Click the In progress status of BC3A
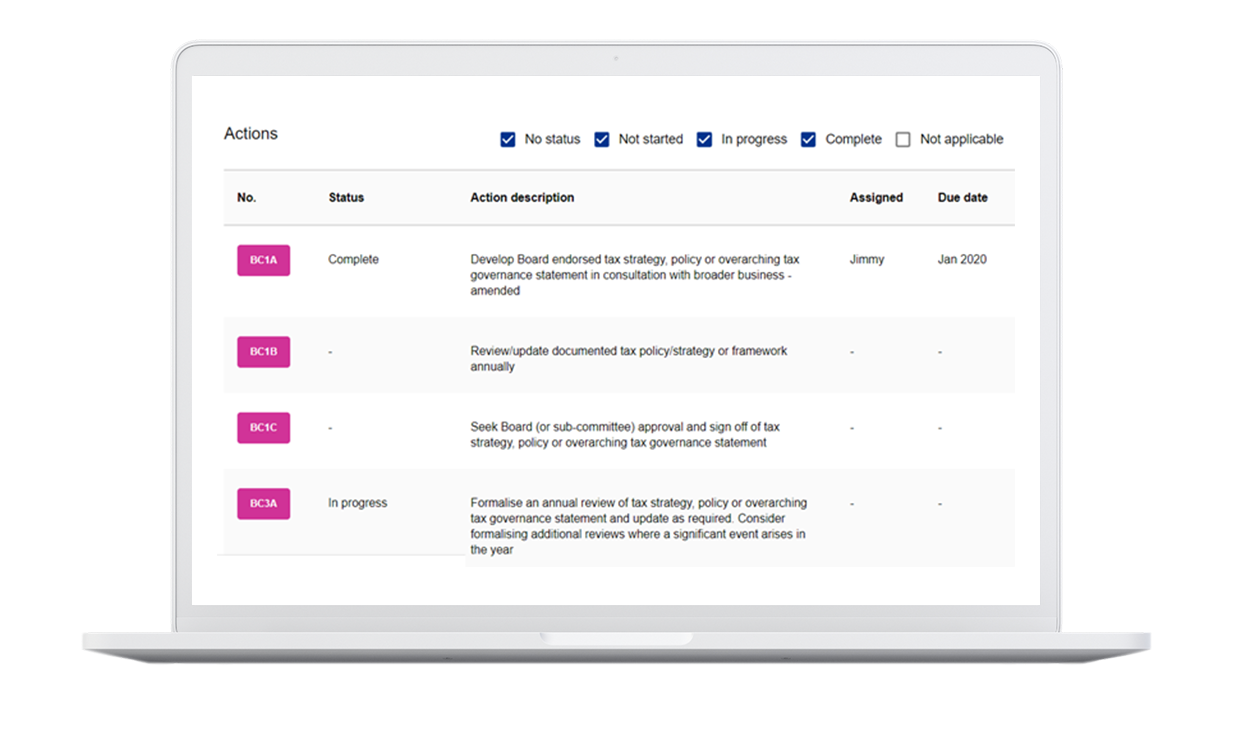 coord(357,503)
